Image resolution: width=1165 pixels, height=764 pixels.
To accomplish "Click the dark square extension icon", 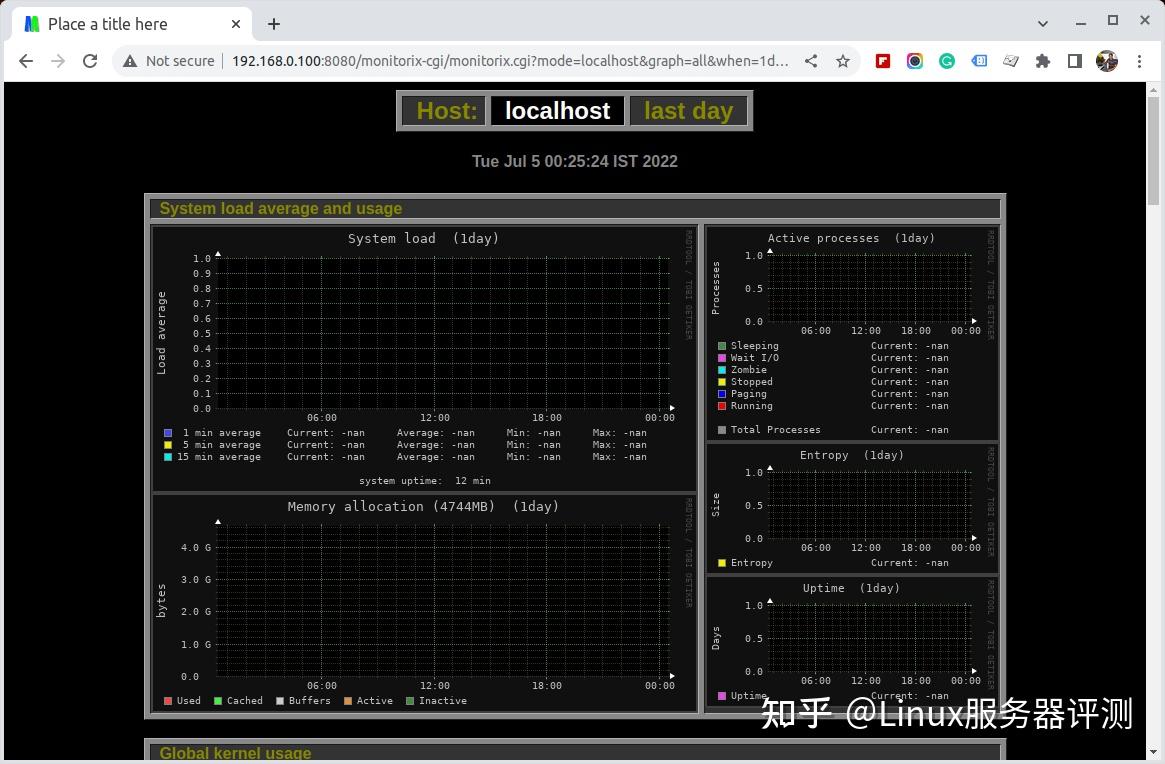I will [x=1075, y=61].
